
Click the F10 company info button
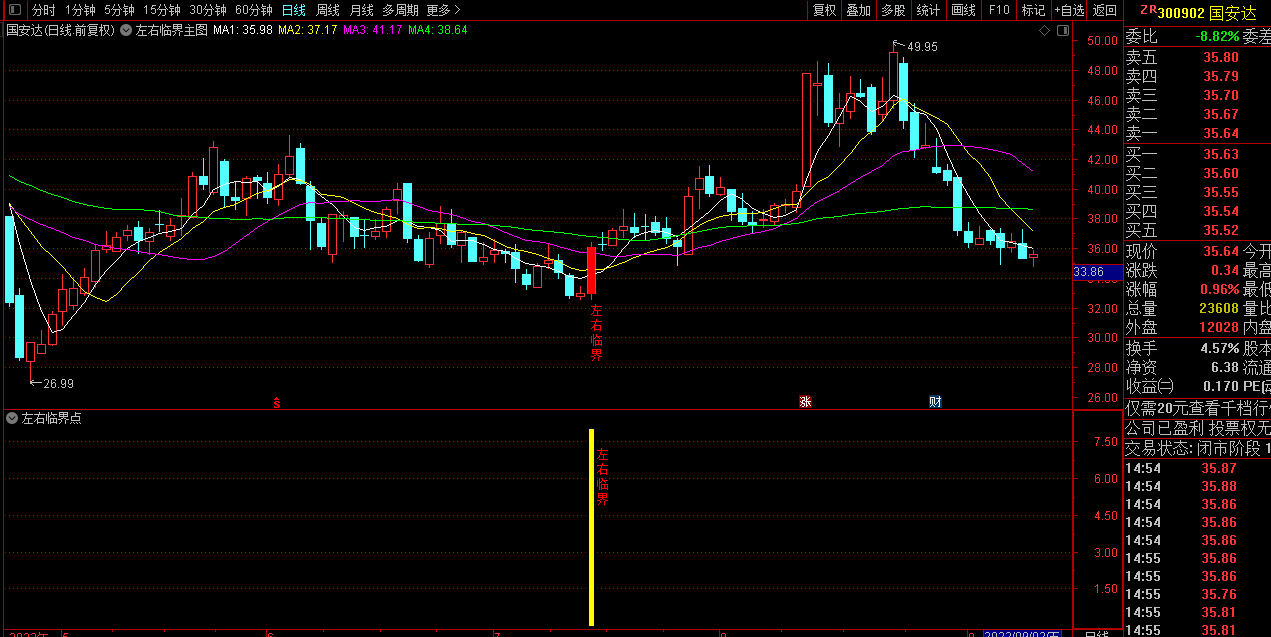(x=998, y=10)
